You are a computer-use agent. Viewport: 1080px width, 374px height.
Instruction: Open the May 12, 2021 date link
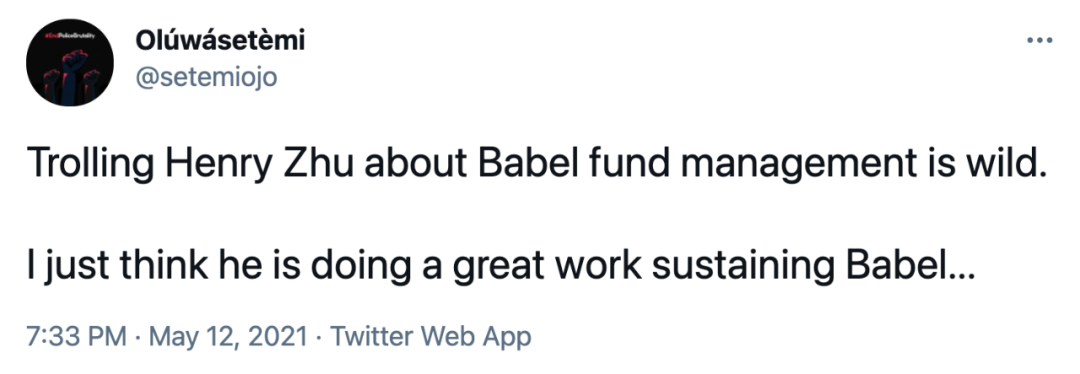pyautogui.click(x=228, y=337)
